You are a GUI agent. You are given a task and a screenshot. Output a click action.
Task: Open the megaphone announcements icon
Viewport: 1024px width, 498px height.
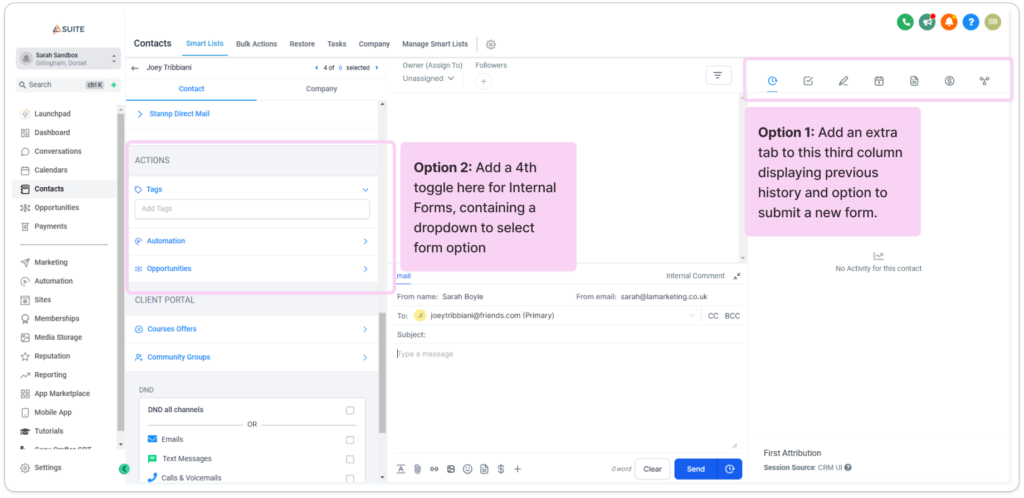click(927, 22)
